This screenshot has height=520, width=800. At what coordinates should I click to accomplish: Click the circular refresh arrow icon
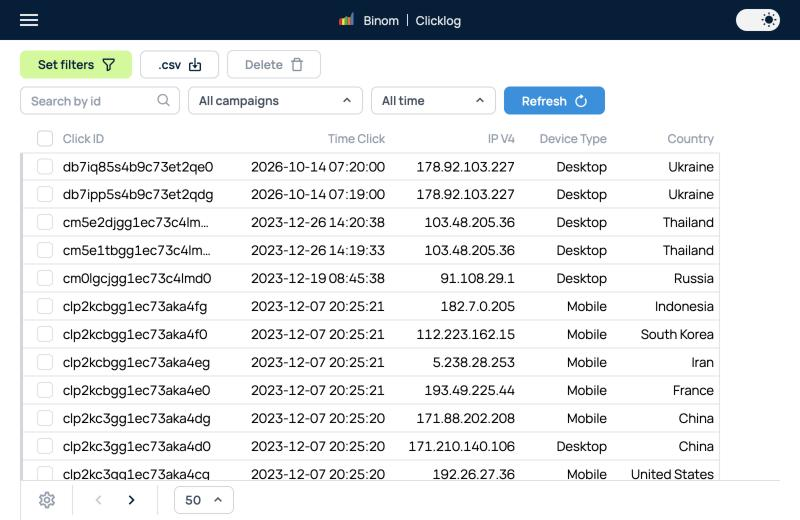coord(581,101)
